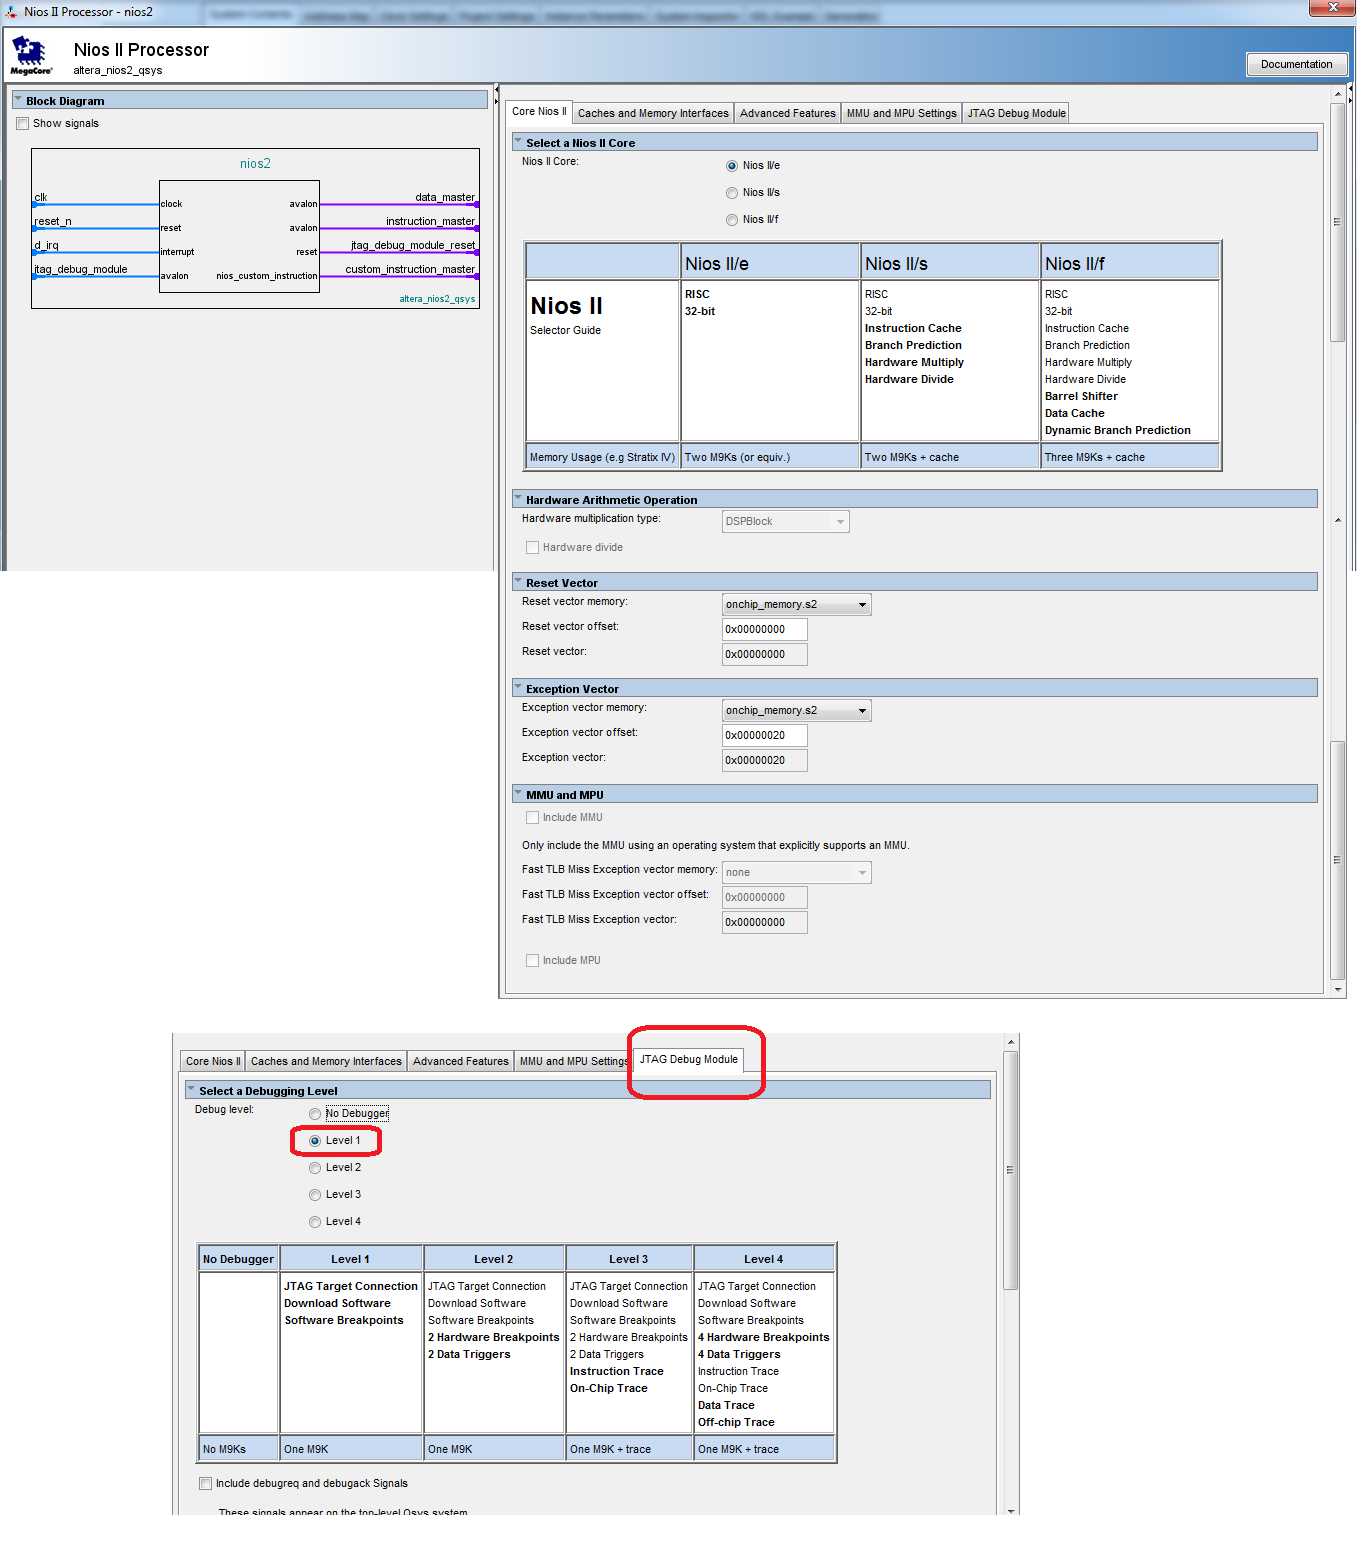
Task: Toggle the Show signals checkbox
Action: (x=22, y=124)
